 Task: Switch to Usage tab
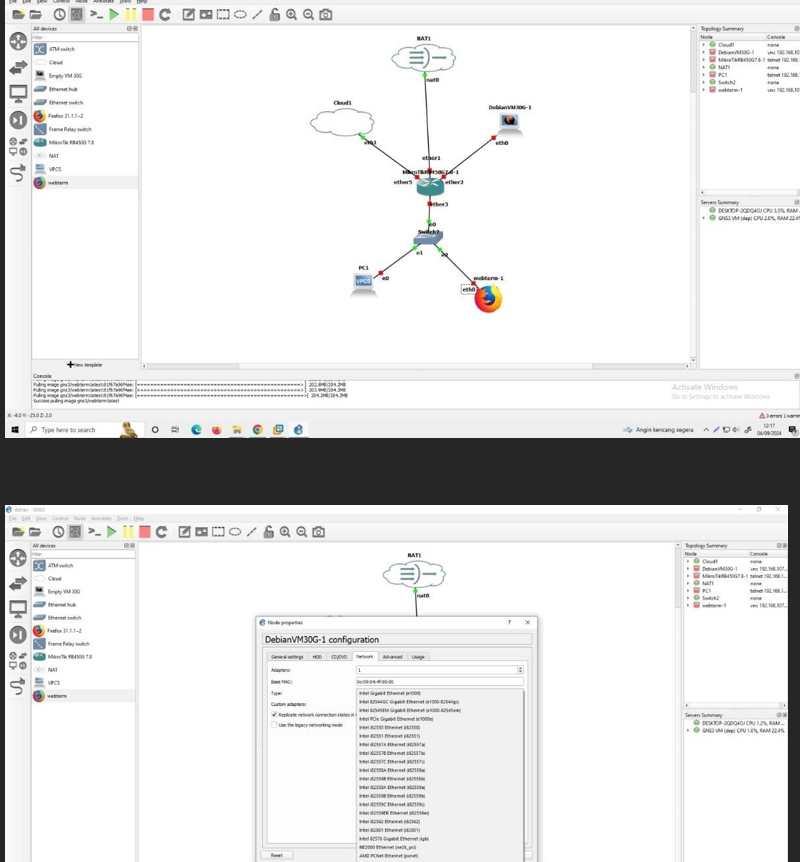click(x=418, y=657)
